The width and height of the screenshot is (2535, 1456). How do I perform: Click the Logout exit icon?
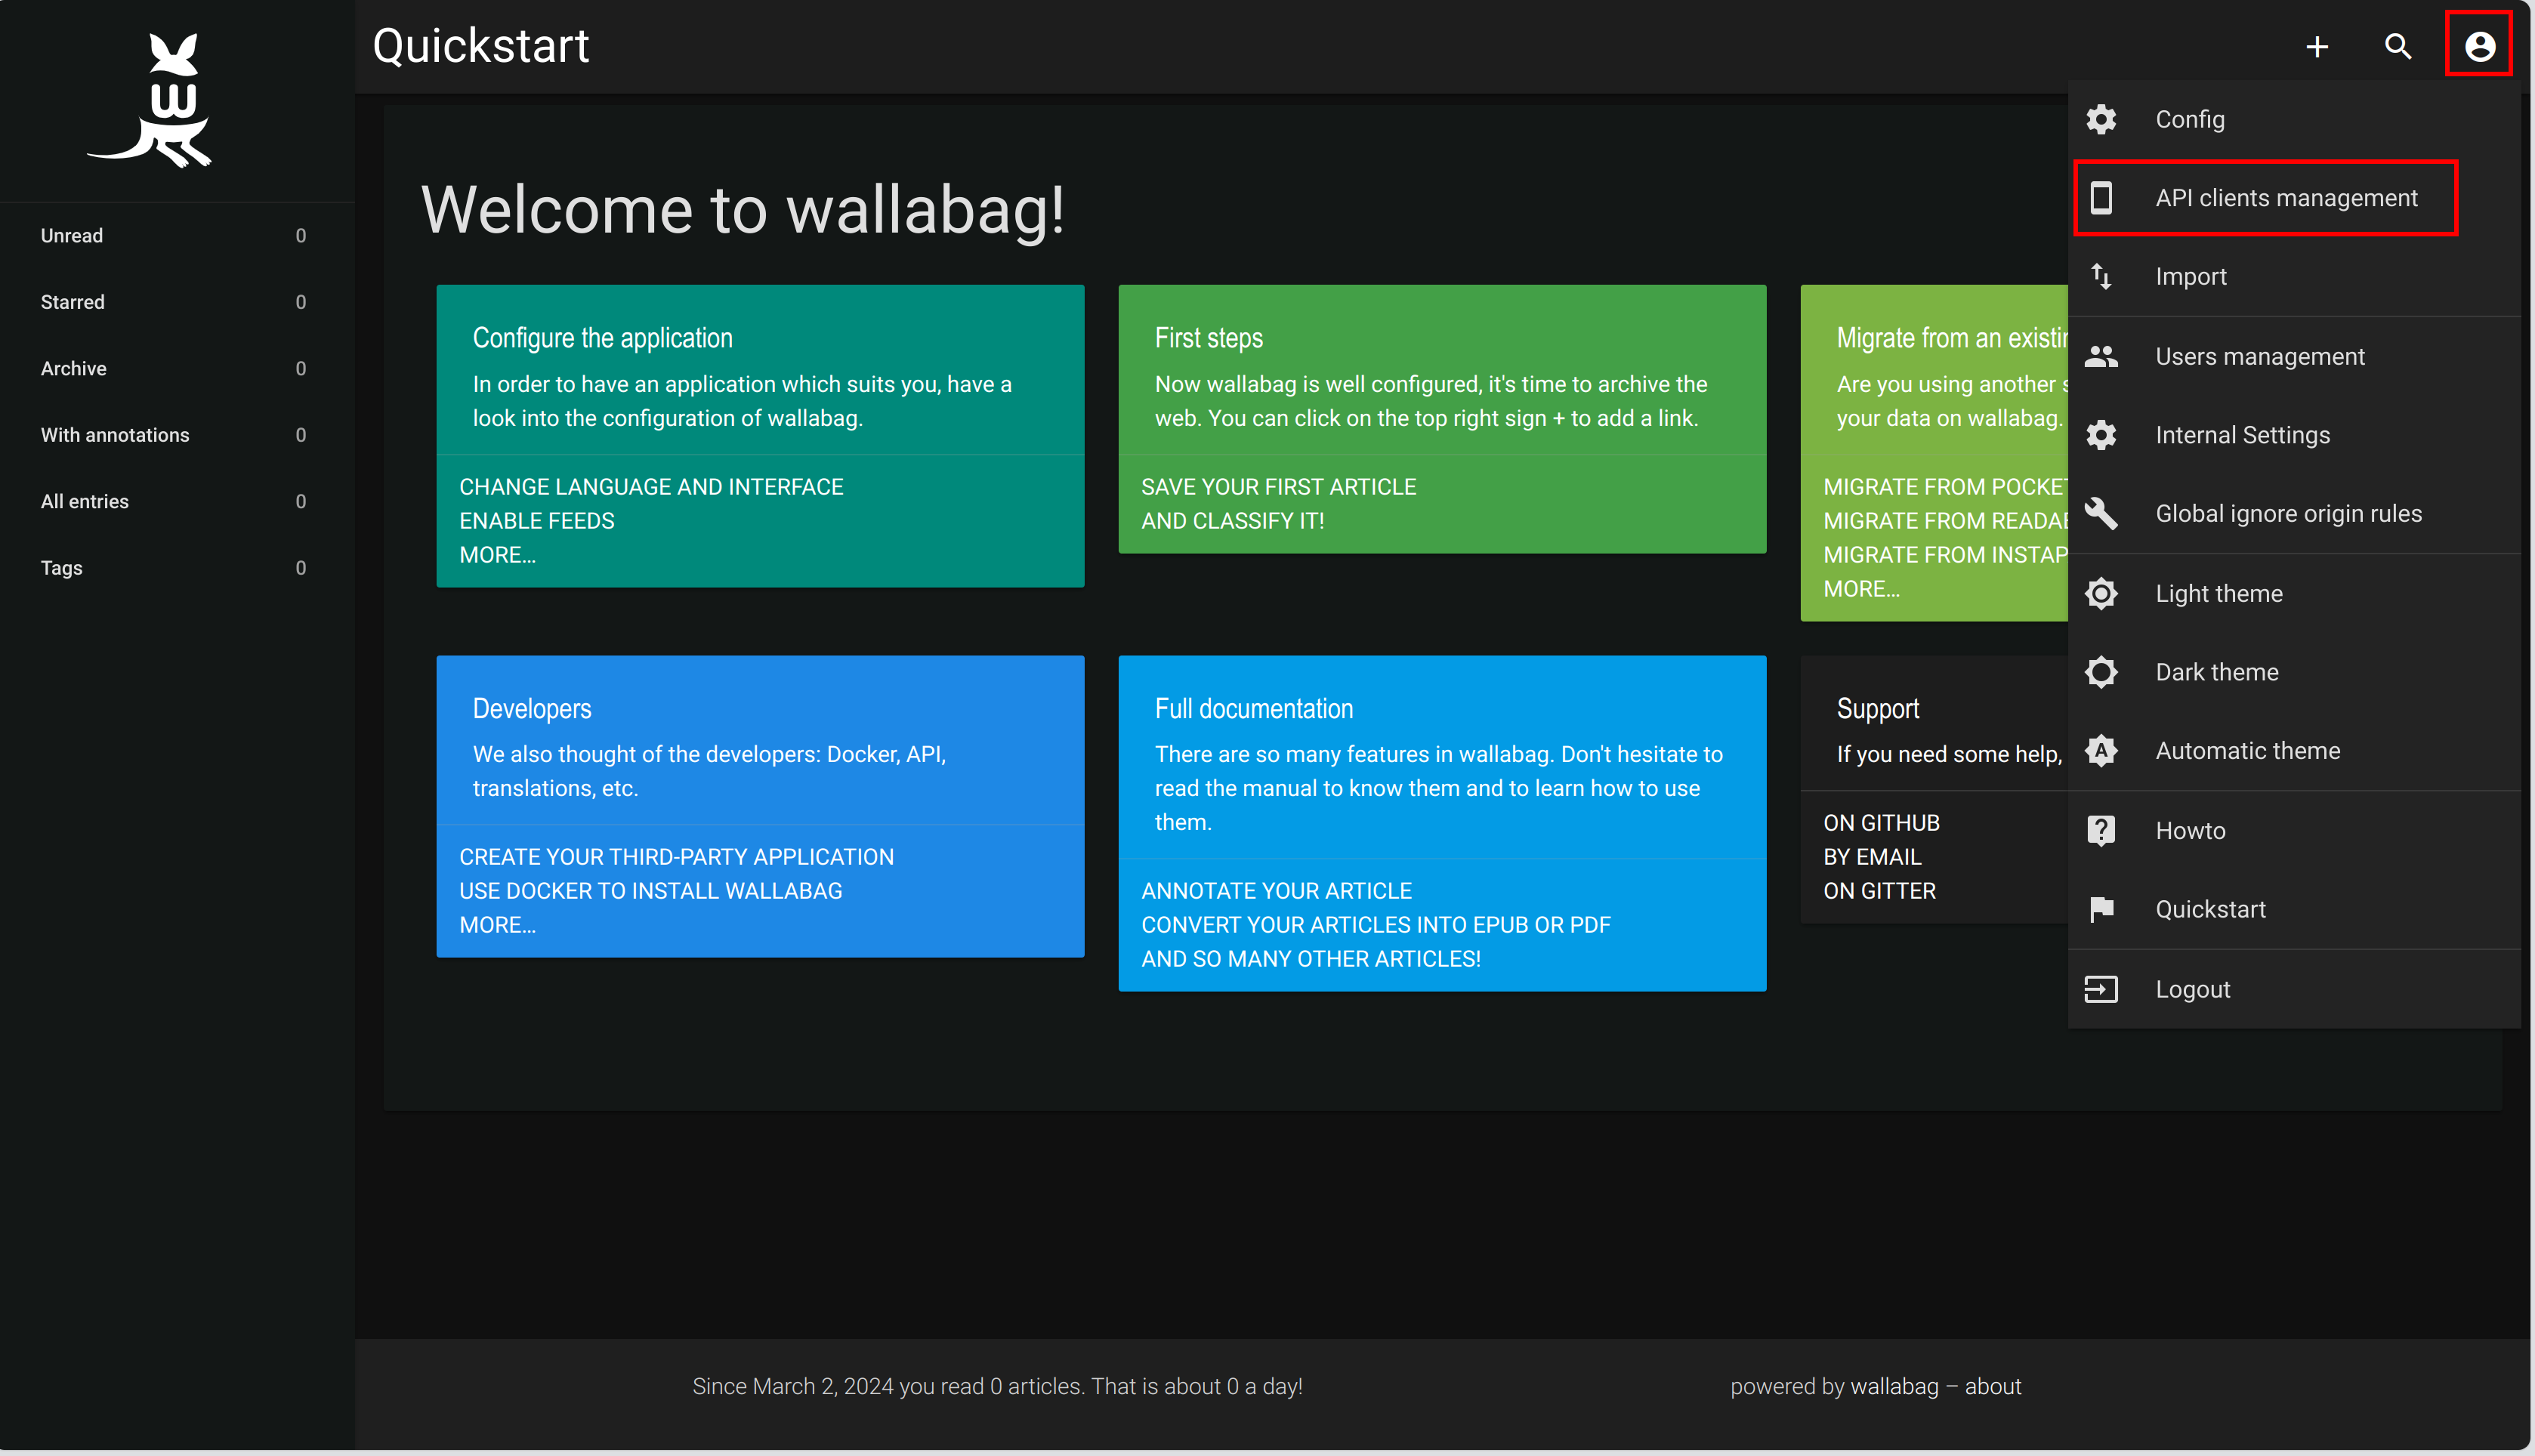[2101, 989]
